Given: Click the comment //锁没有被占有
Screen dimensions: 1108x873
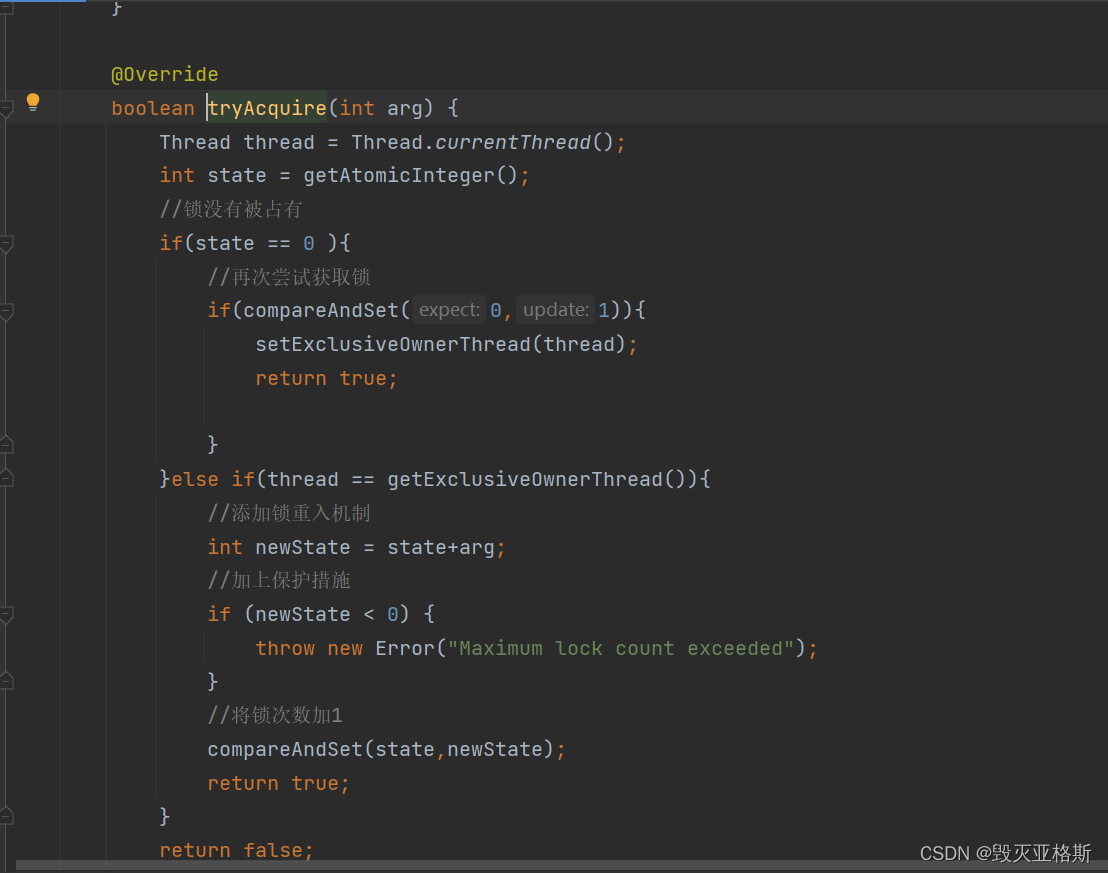Looking at the screenshot, I should pos(231,209).
